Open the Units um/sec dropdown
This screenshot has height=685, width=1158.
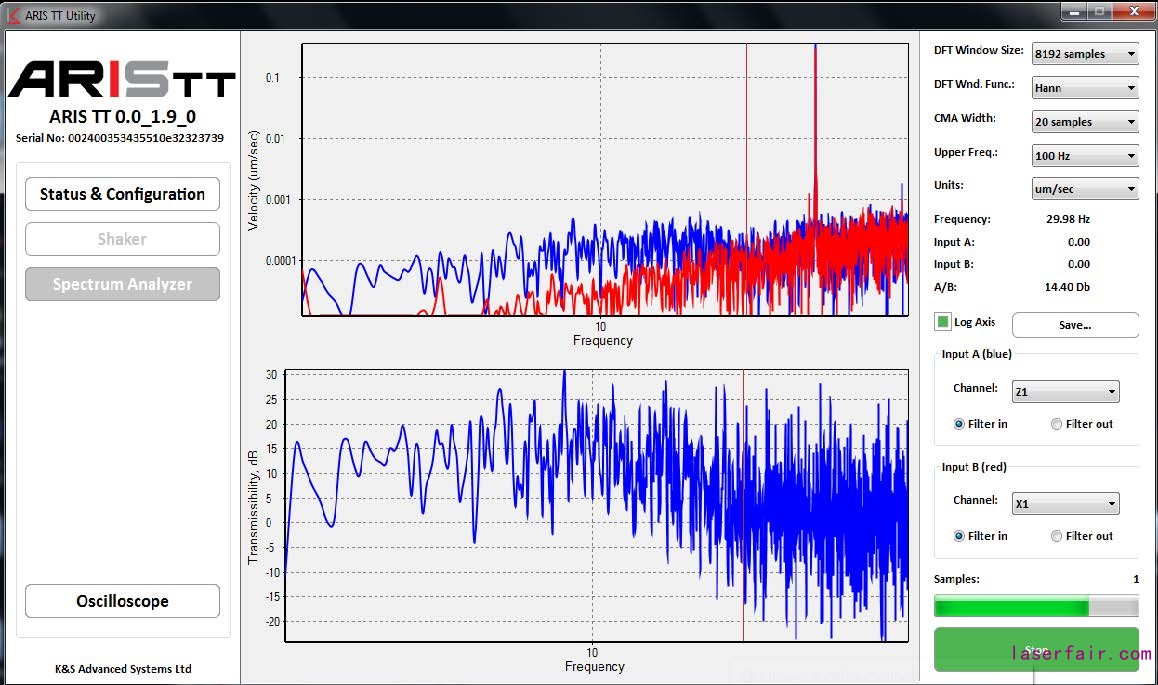pyautogui.click(x=1085, y=189)
